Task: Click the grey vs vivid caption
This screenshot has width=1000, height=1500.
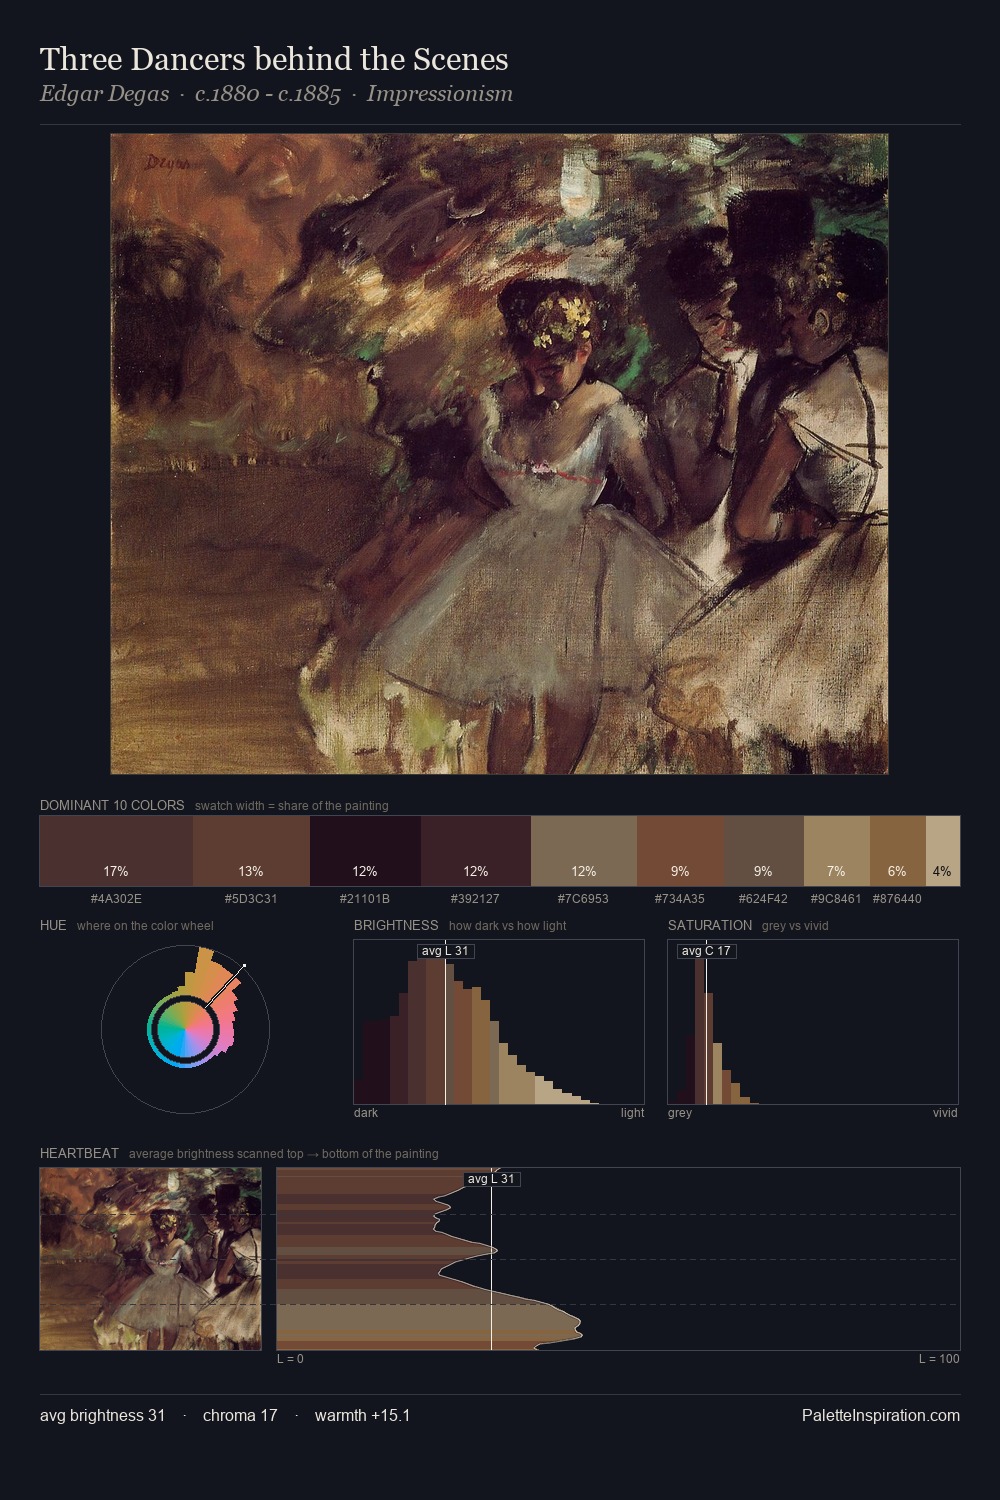Action: tap(795, 926)
